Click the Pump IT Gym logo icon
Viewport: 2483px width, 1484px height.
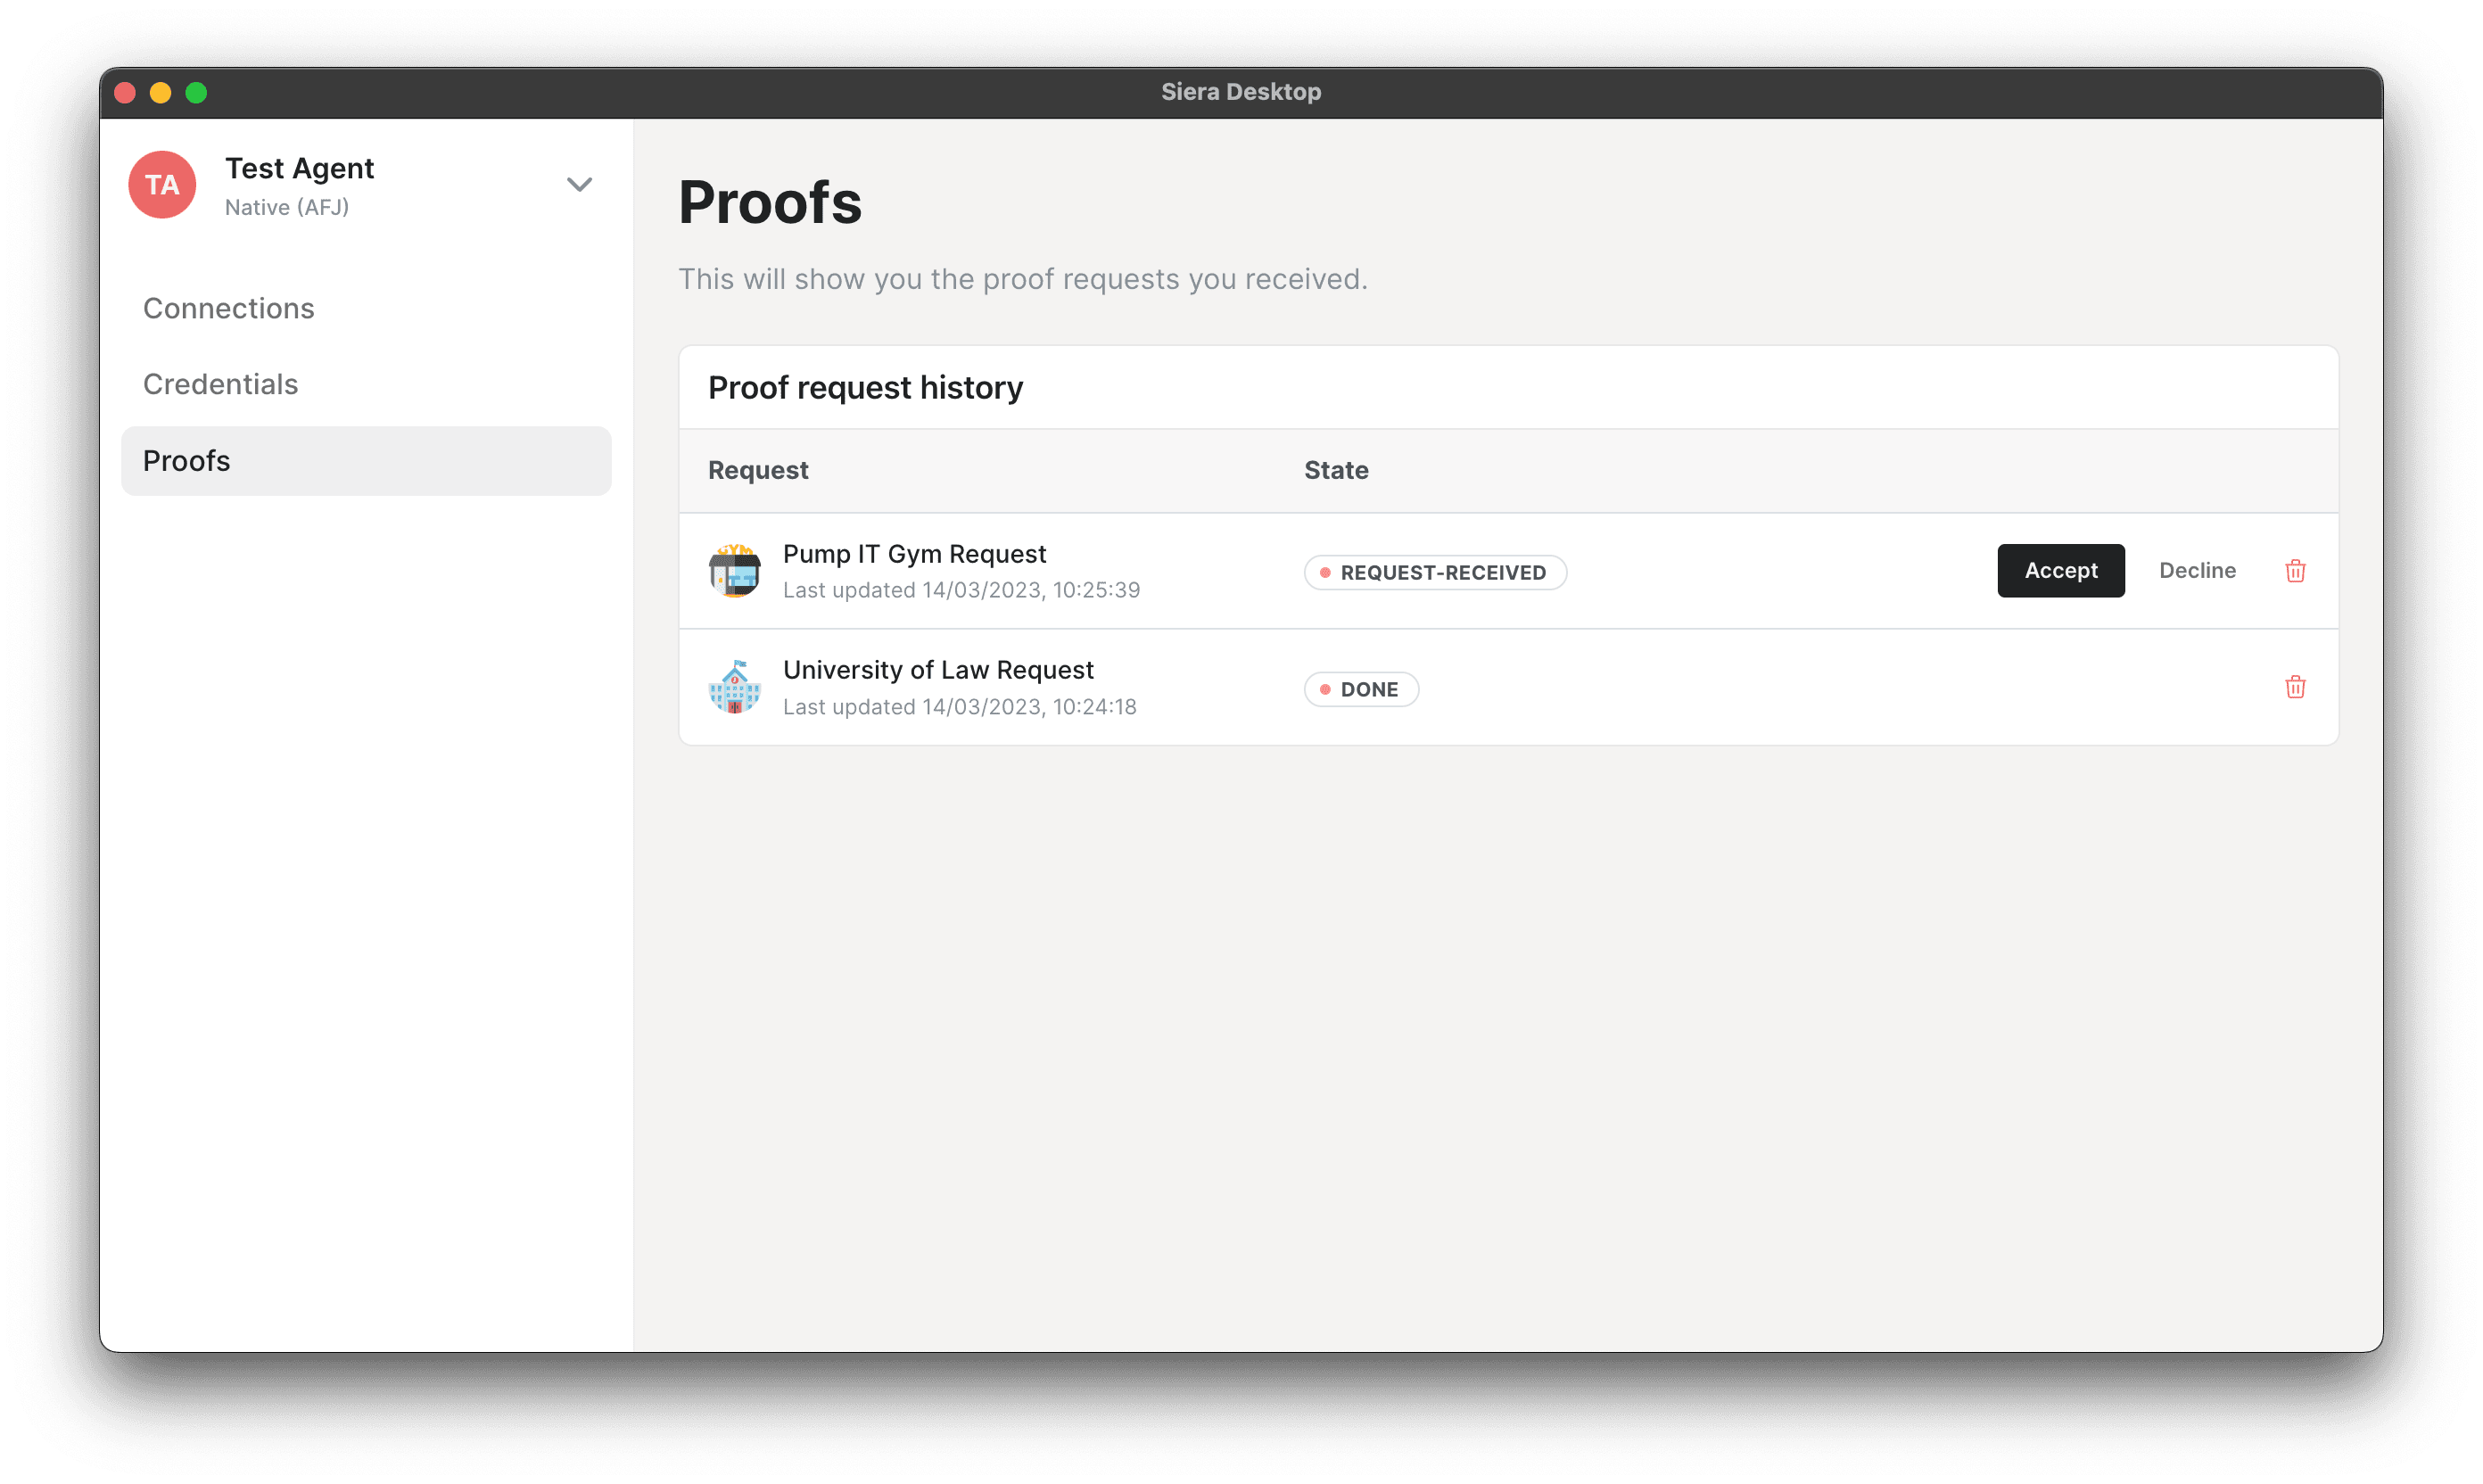[x=734, y=571]
